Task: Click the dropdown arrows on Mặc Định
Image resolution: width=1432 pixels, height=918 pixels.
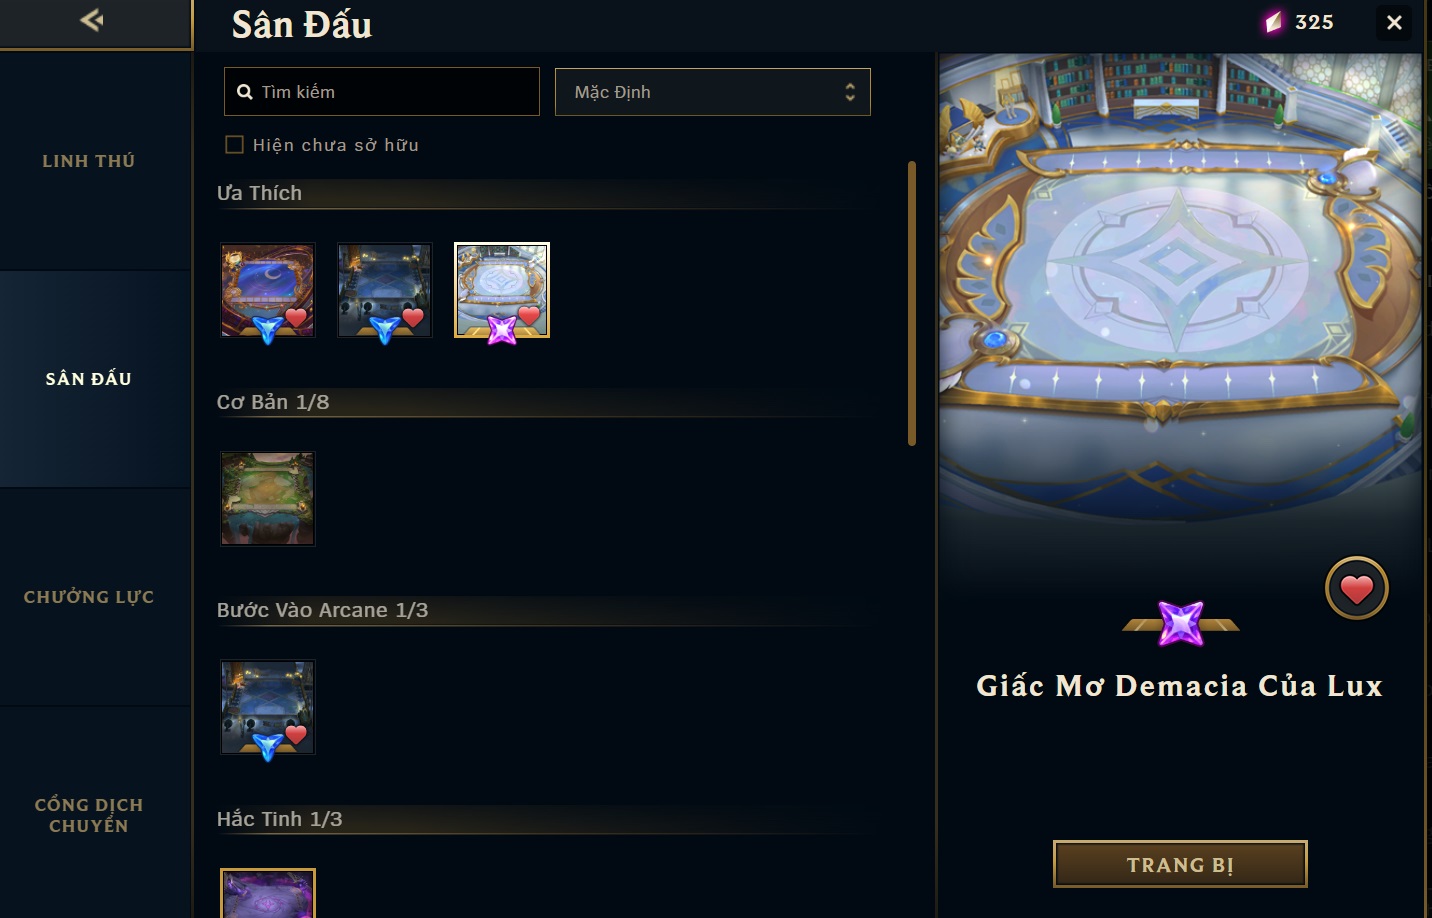Action: pos(850,92)
